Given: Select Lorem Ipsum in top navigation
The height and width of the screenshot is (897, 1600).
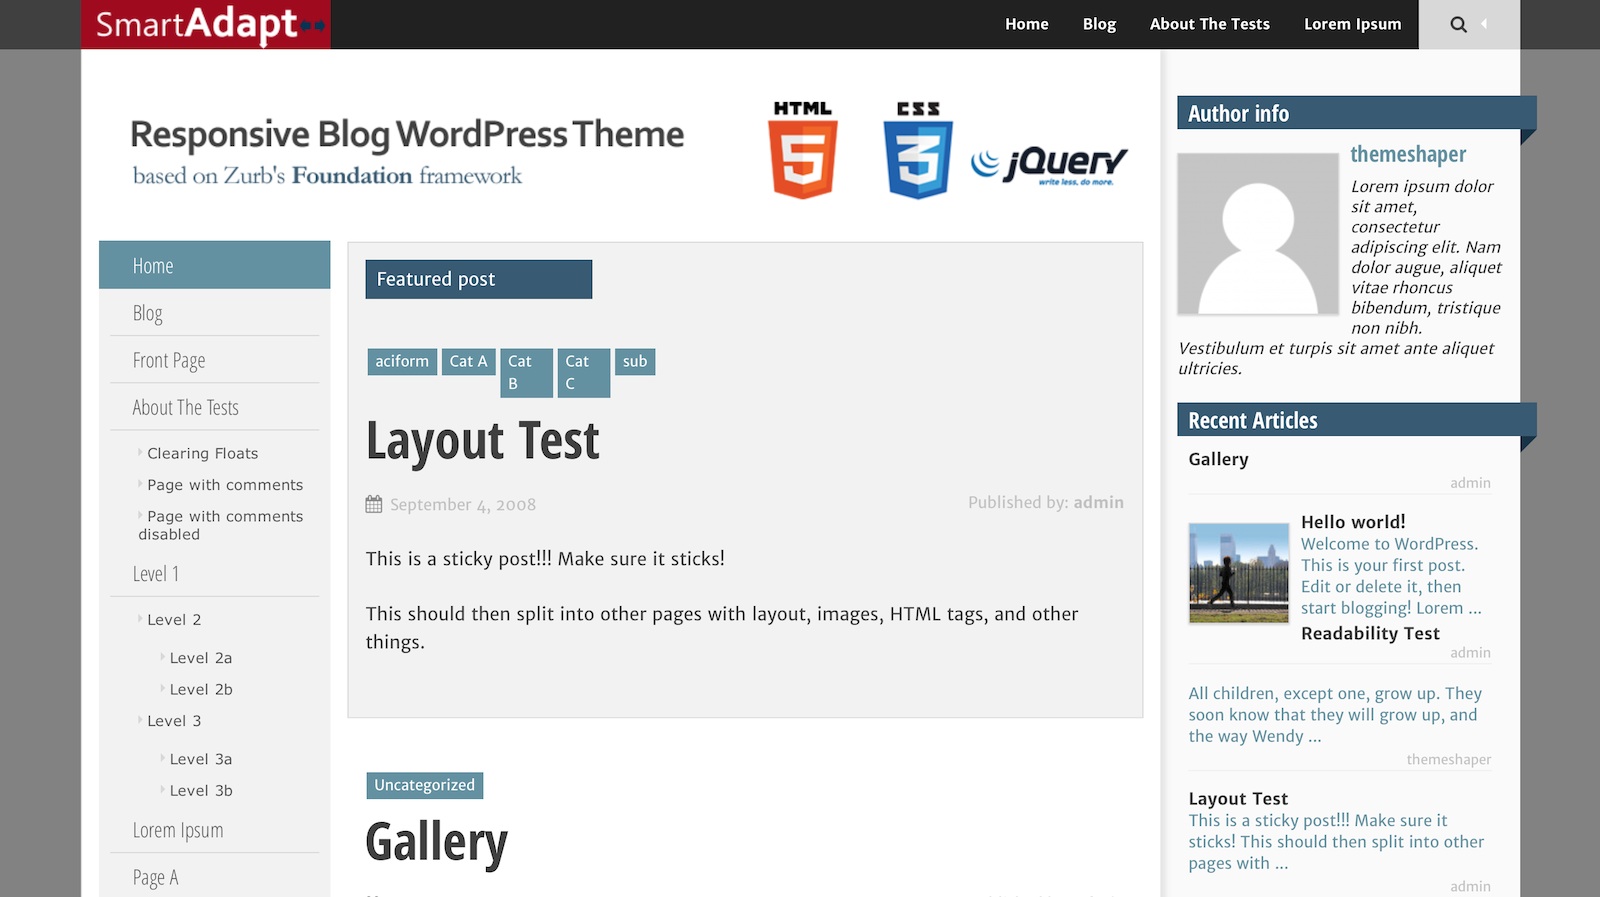Looking at the screenshot, I should (1352, 24).
